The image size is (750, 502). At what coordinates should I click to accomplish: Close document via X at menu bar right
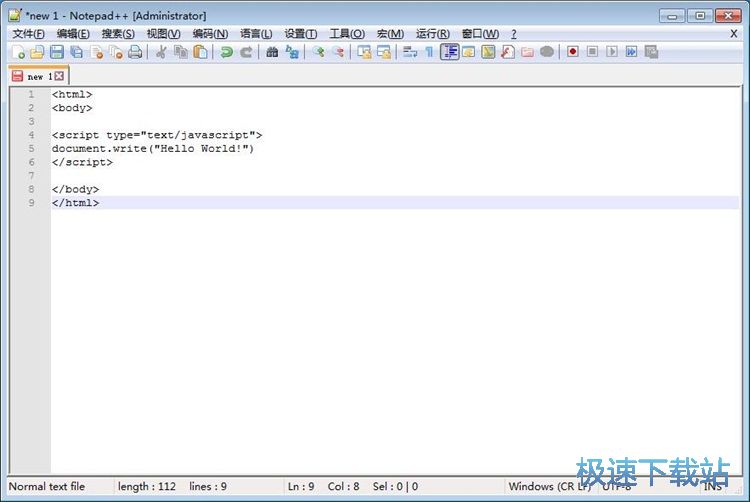click(734, 33)
